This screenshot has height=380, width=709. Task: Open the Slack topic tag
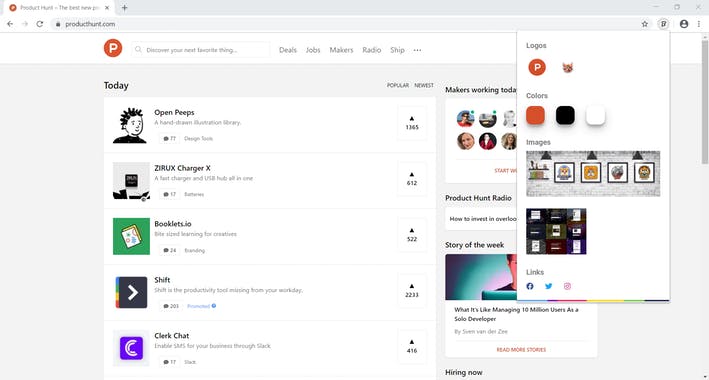[190, 362]
